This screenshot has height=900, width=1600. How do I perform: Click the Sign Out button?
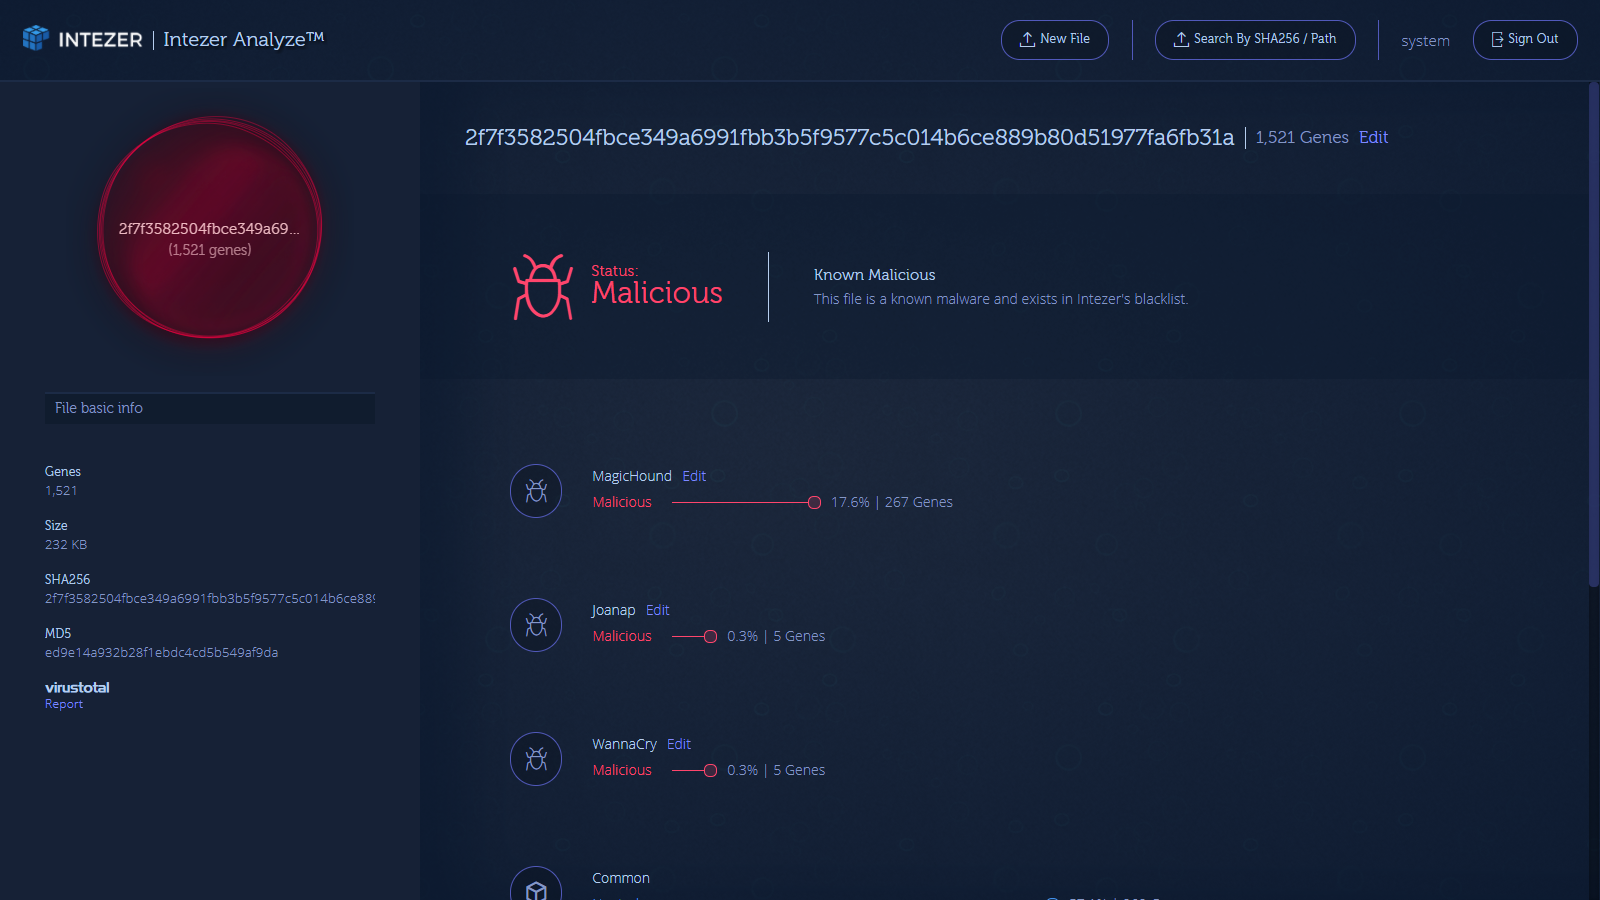click(1525, 40)
